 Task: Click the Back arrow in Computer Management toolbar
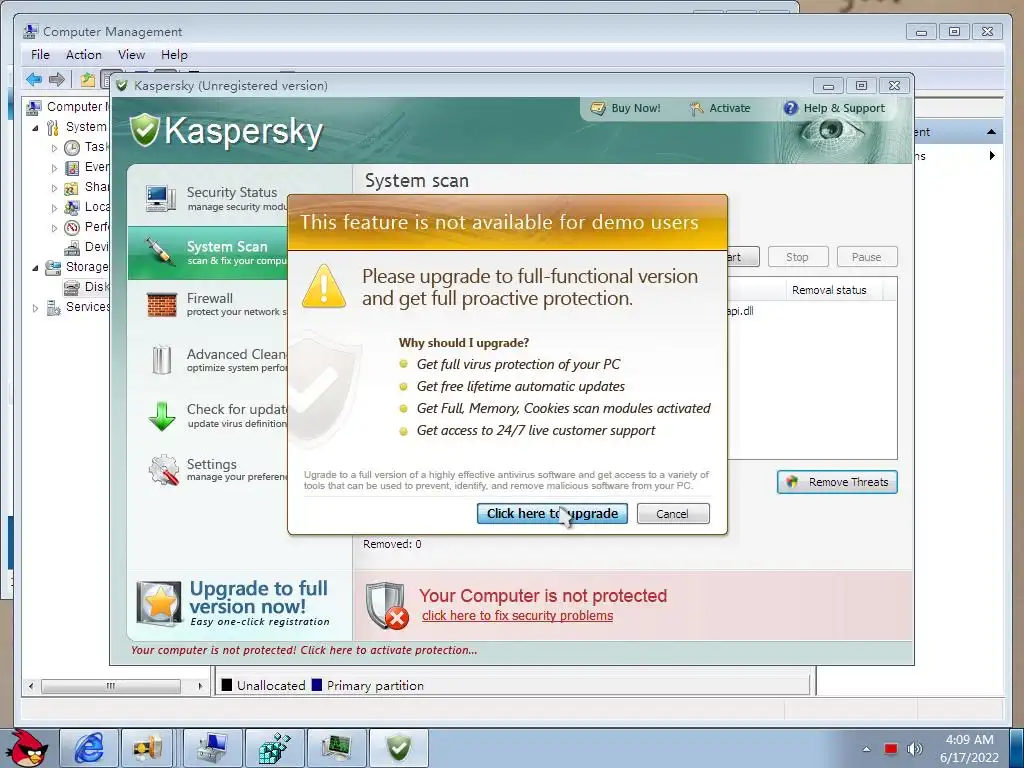[34, 80]
